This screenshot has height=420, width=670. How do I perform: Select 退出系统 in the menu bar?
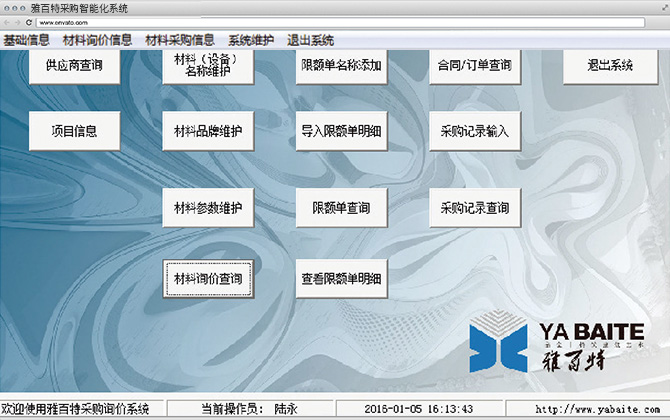[310, 40]
